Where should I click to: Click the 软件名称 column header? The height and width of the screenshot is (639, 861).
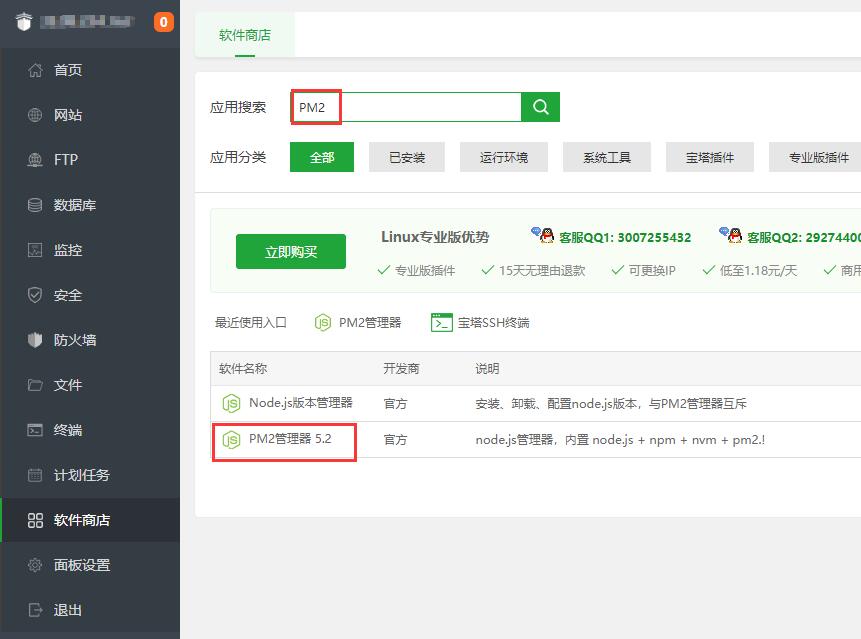point(243,368)
